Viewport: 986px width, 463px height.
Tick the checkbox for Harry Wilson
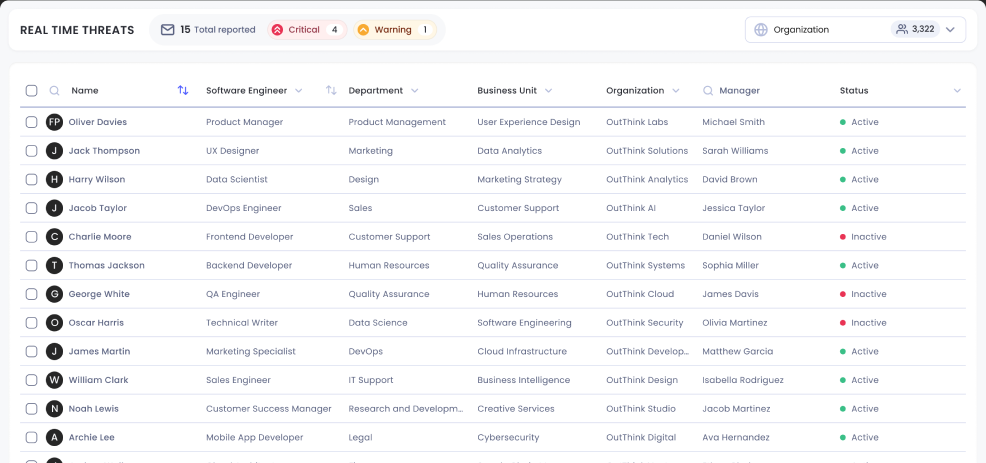coord(31,179)
